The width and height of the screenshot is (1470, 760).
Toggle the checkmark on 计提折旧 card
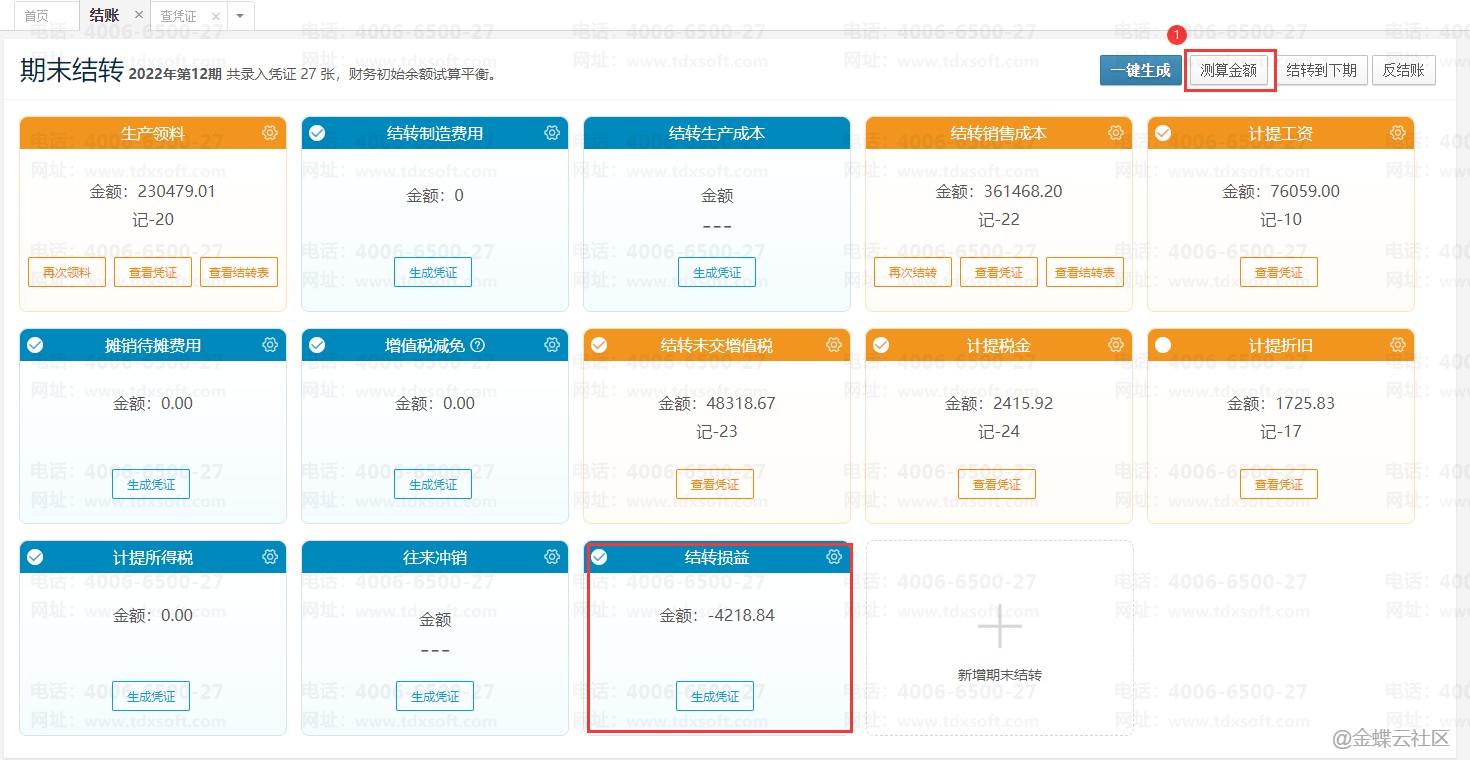pyautogui.click(x=1163, y=345)
